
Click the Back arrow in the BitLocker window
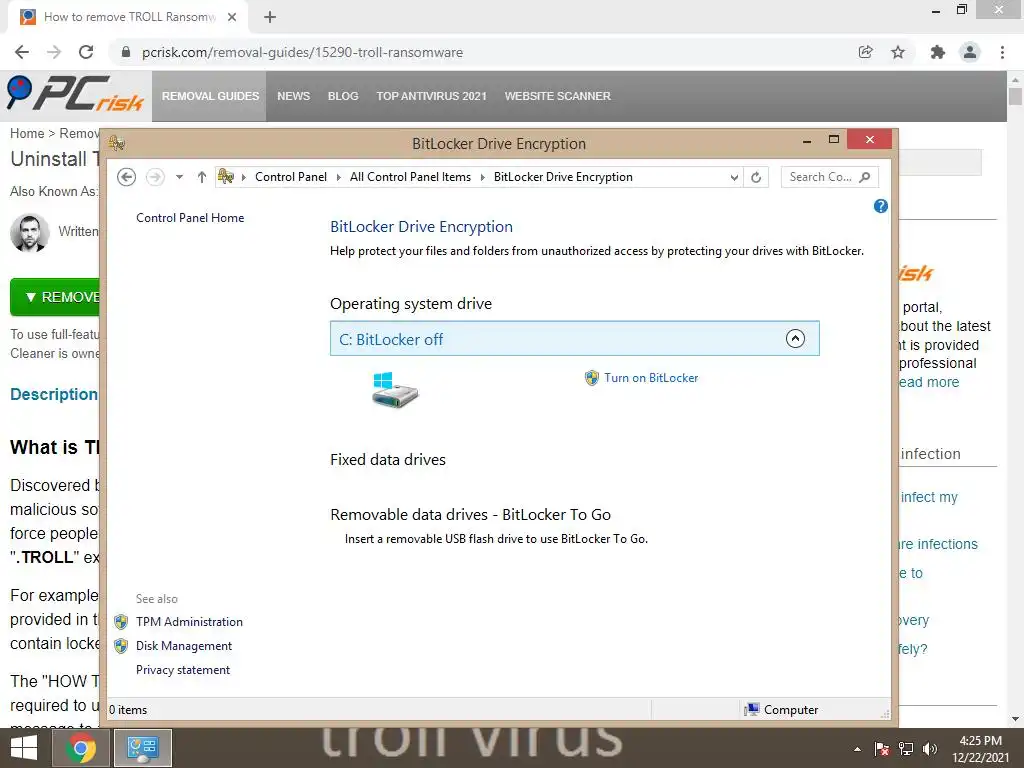tap(127, 177)
